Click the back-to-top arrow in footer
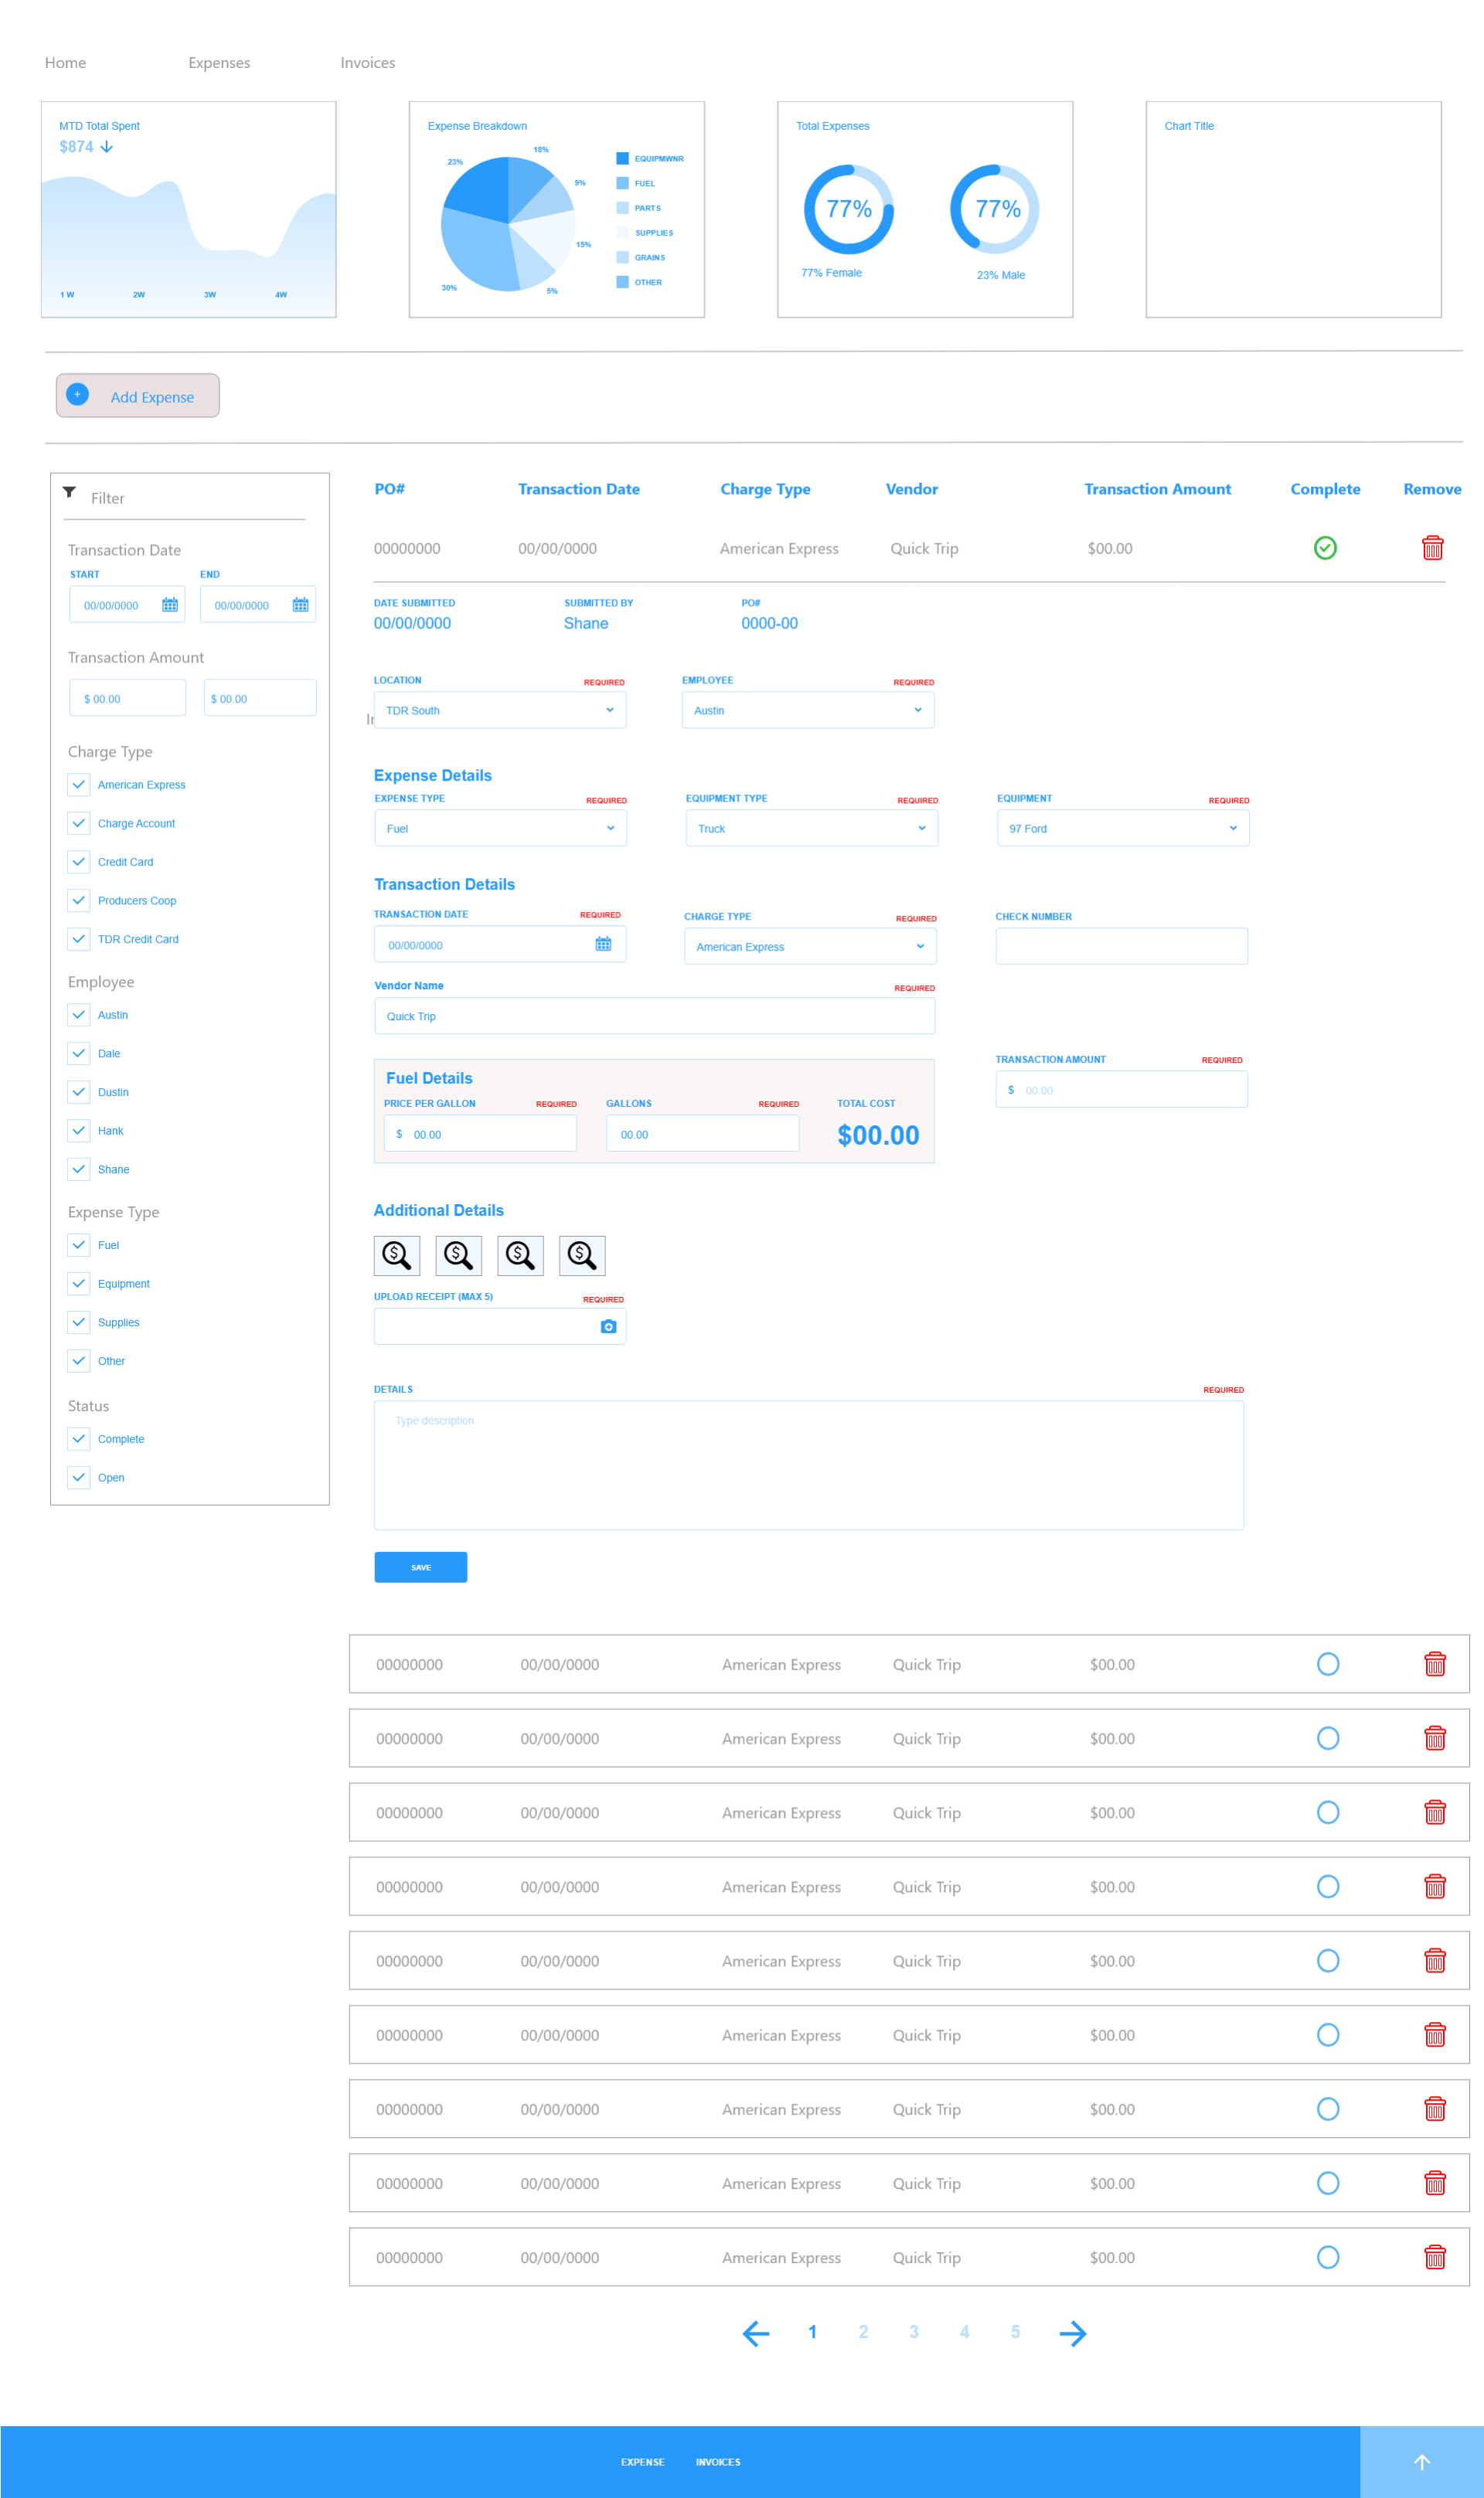Viewport: 1484px width, 2498px height. point(1421,2462)
